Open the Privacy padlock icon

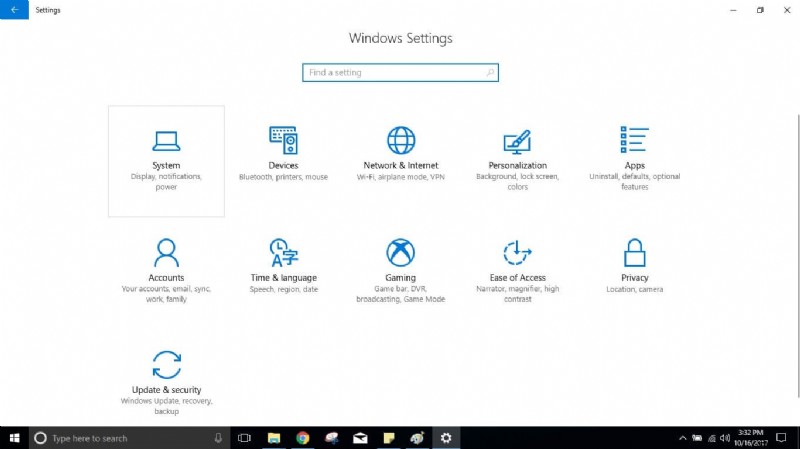(x=635, y=253)
